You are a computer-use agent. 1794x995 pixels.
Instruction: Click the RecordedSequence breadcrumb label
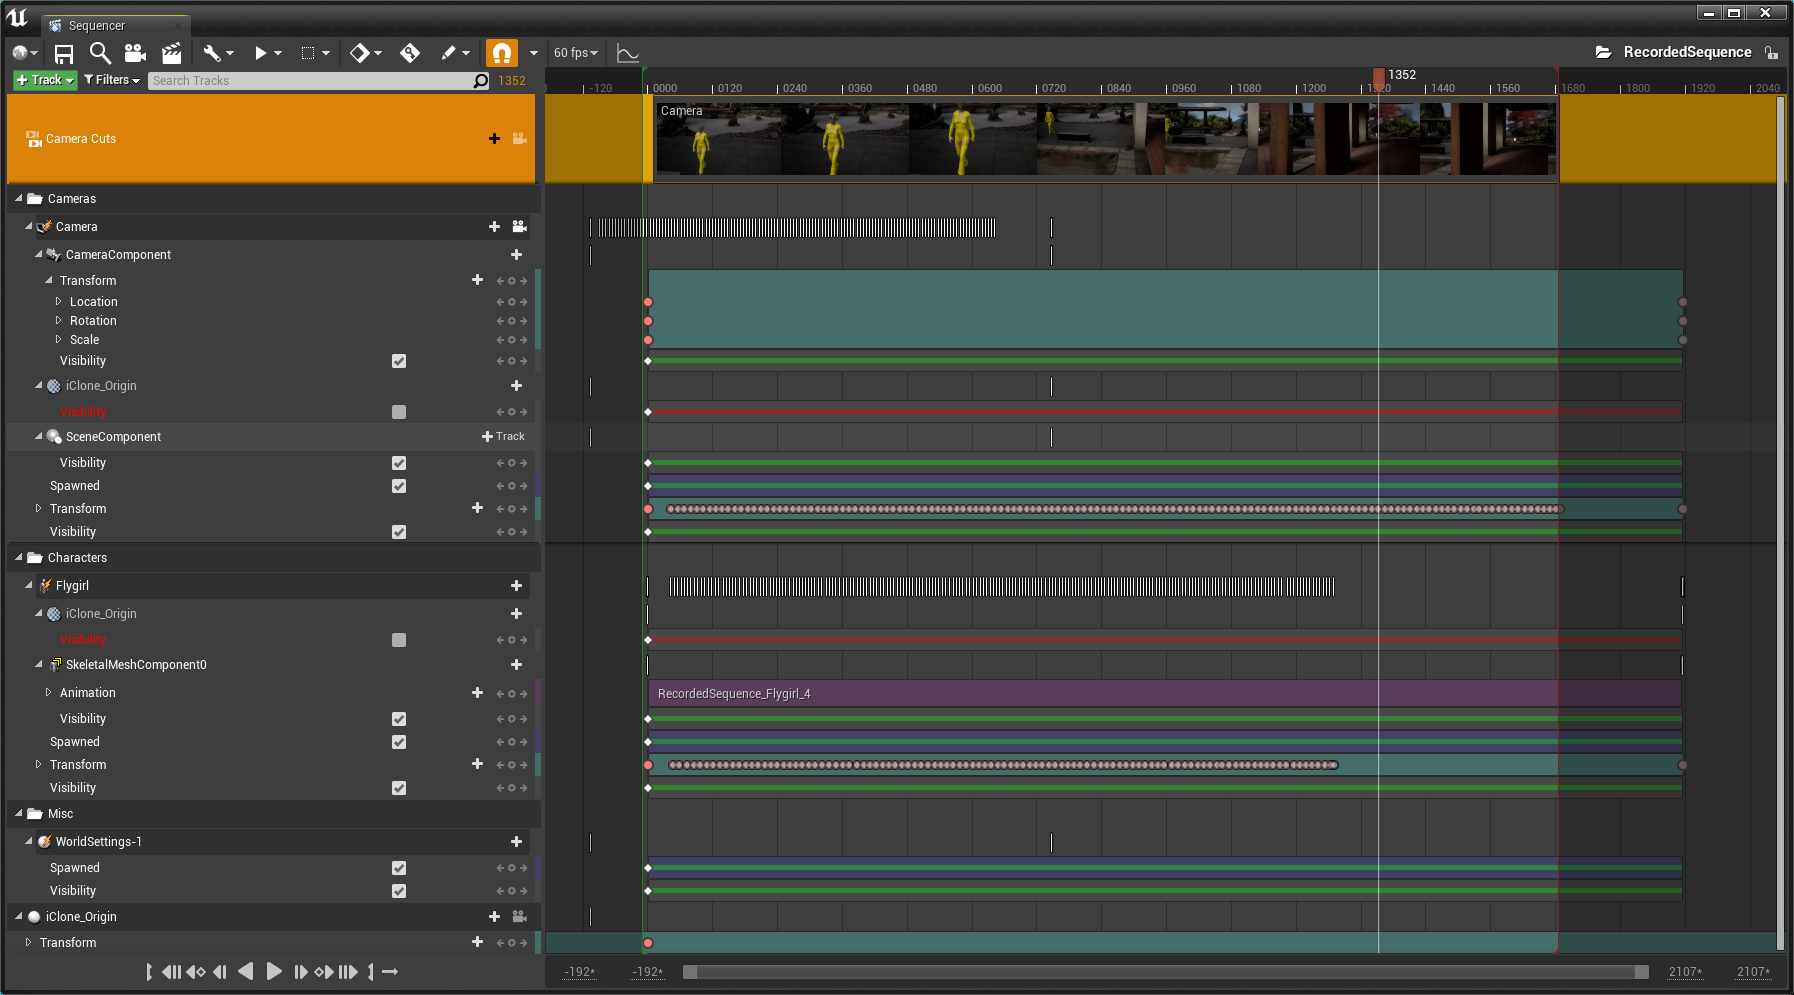click(x=1687, y=52)
